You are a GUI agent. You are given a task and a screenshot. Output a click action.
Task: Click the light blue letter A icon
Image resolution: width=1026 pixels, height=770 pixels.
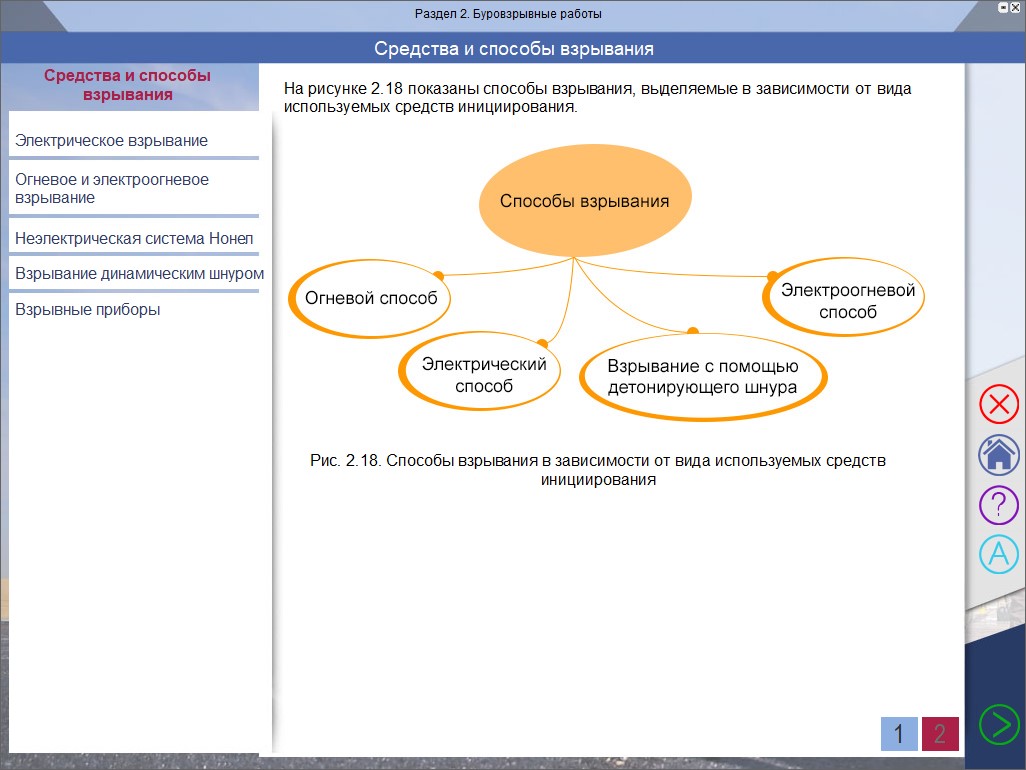pos(997,554)
